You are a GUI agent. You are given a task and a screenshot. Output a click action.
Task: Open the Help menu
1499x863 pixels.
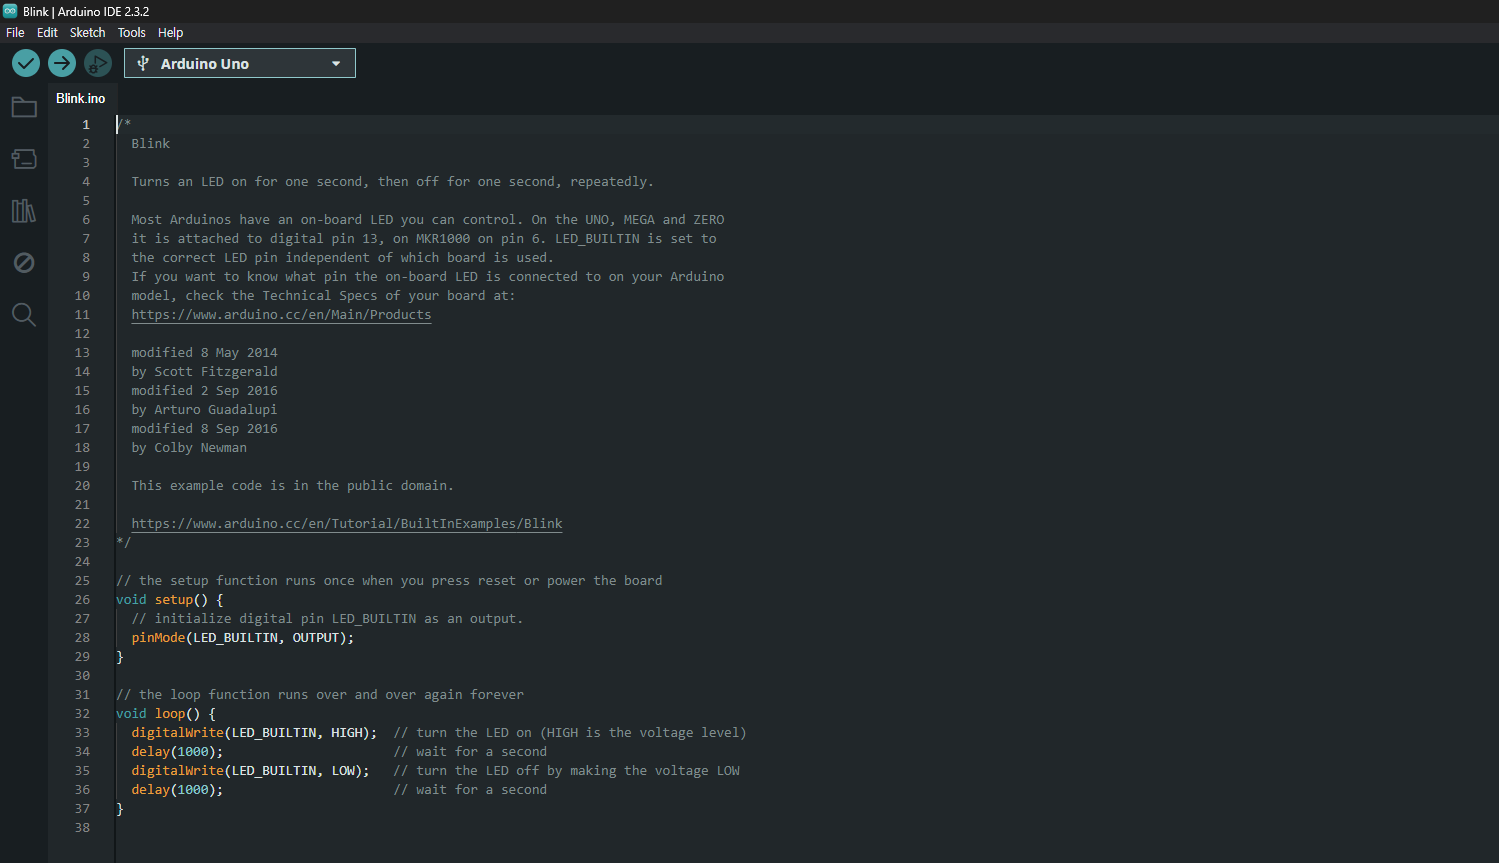coord(170,32)
